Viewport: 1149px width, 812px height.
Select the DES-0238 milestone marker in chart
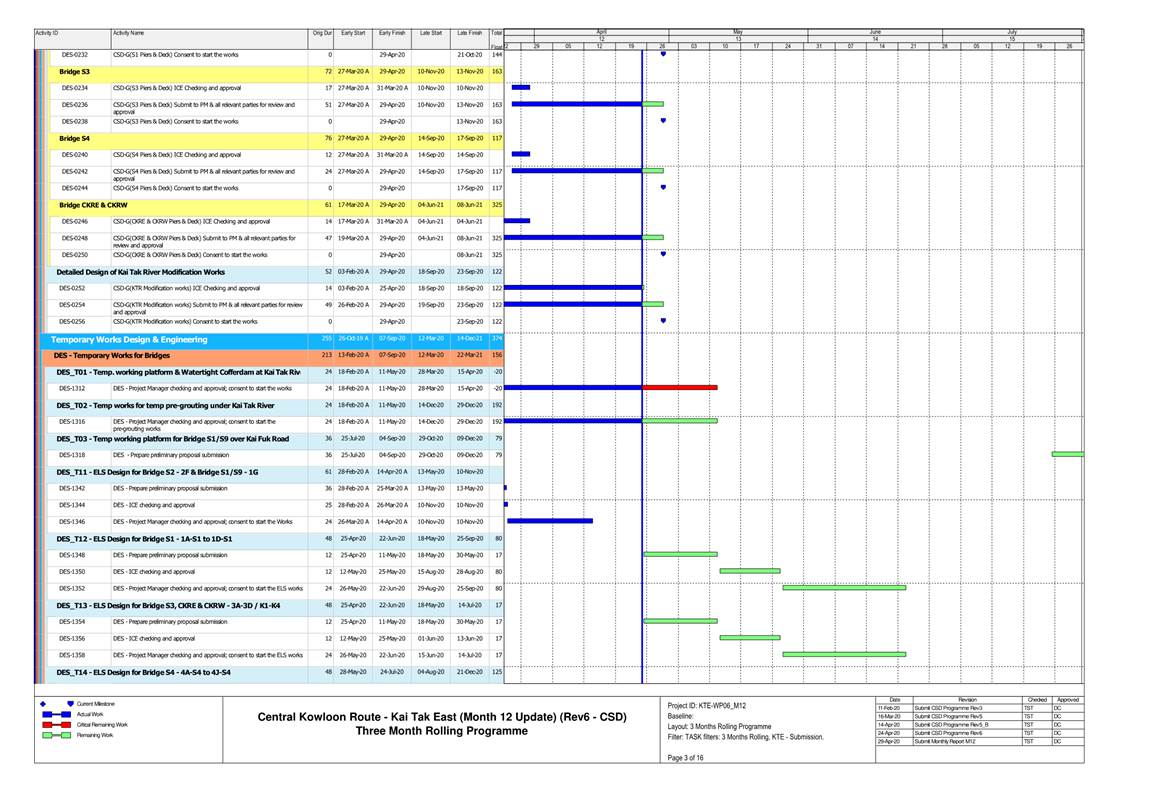[663, 121]
